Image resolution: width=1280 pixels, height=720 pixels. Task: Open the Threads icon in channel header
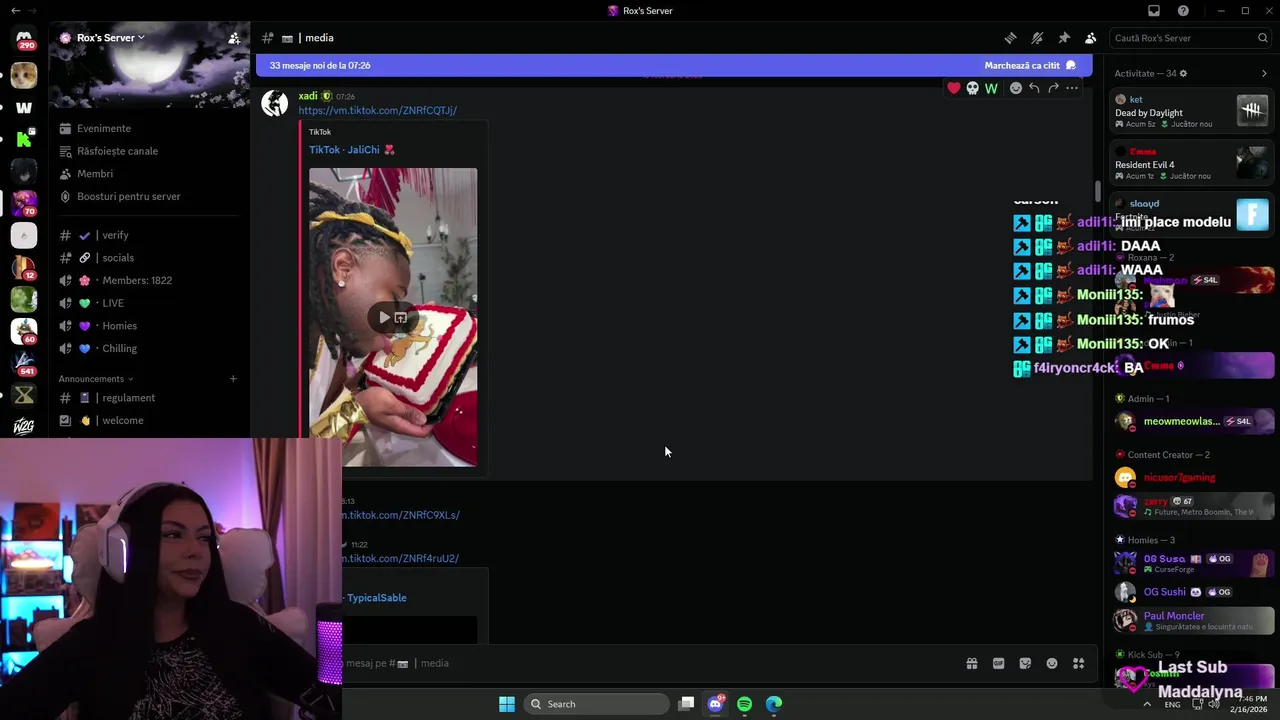[1010, 38]
